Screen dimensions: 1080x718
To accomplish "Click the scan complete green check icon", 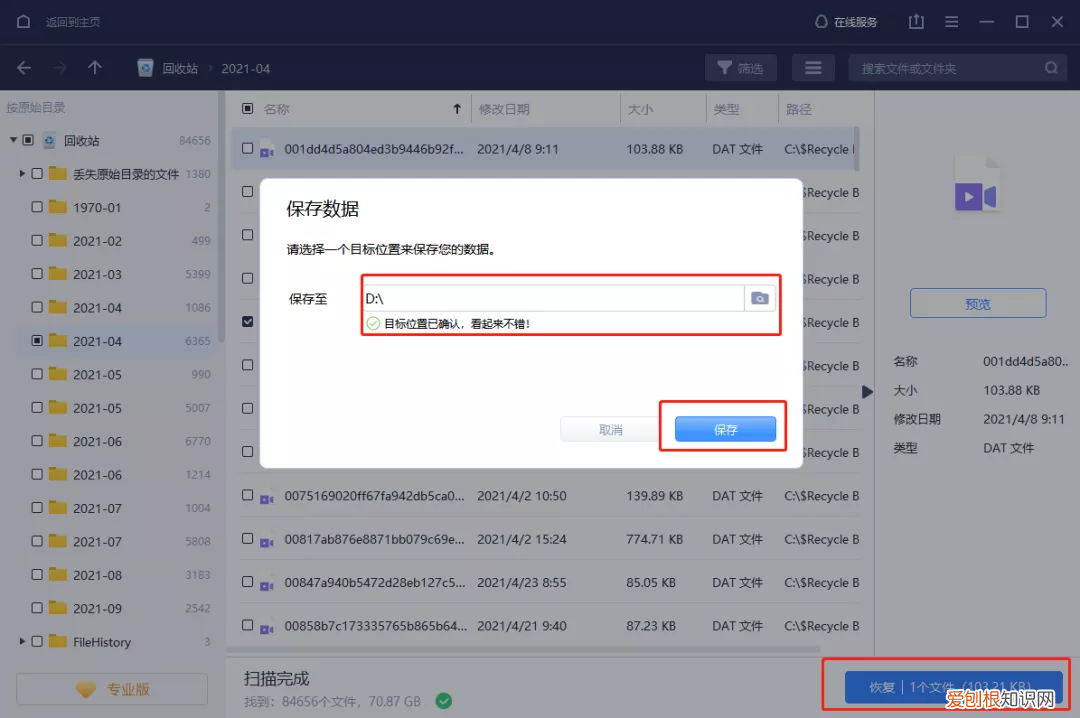I will click(443, 701).
